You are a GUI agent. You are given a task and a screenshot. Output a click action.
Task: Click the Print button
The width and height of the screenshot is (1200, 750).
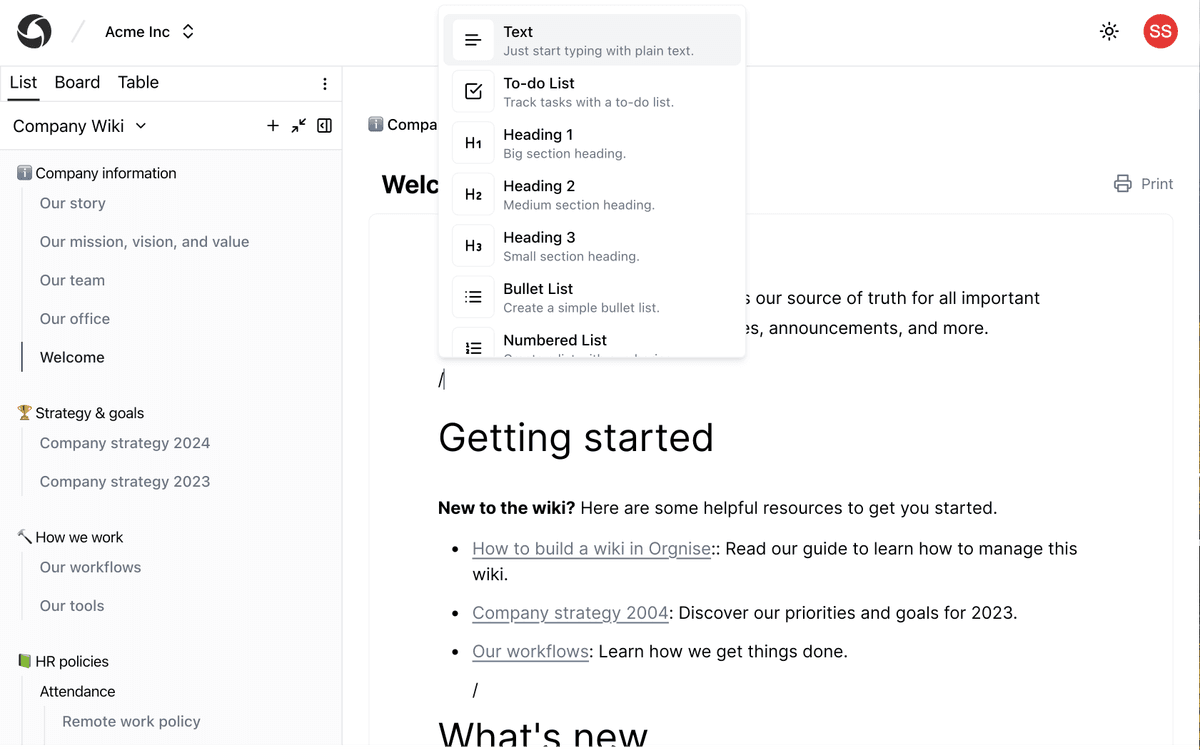click(x=1143, y=184)
